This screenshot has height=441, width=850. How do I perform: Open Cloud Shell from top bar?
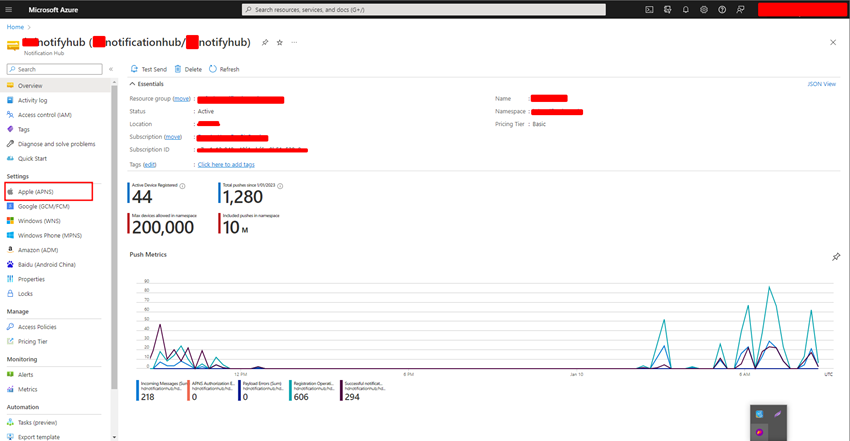point(649,10)
